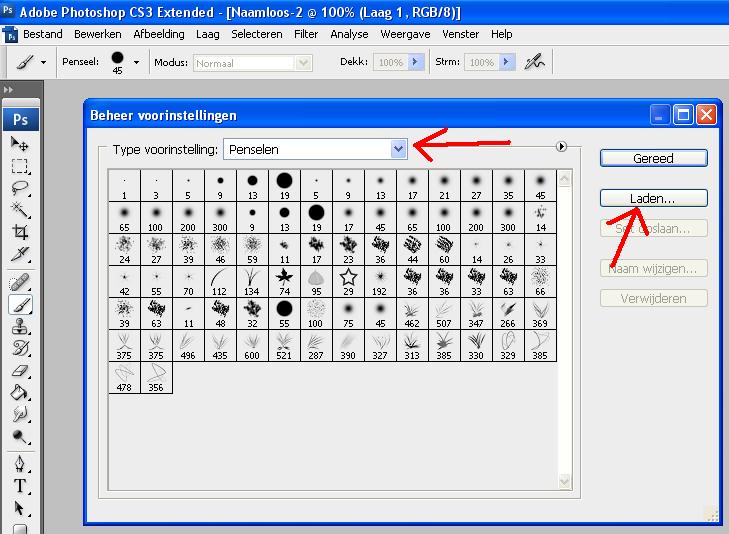Click the Dekk opacity value field
The image size is (729, 534).
click(391, 62)
